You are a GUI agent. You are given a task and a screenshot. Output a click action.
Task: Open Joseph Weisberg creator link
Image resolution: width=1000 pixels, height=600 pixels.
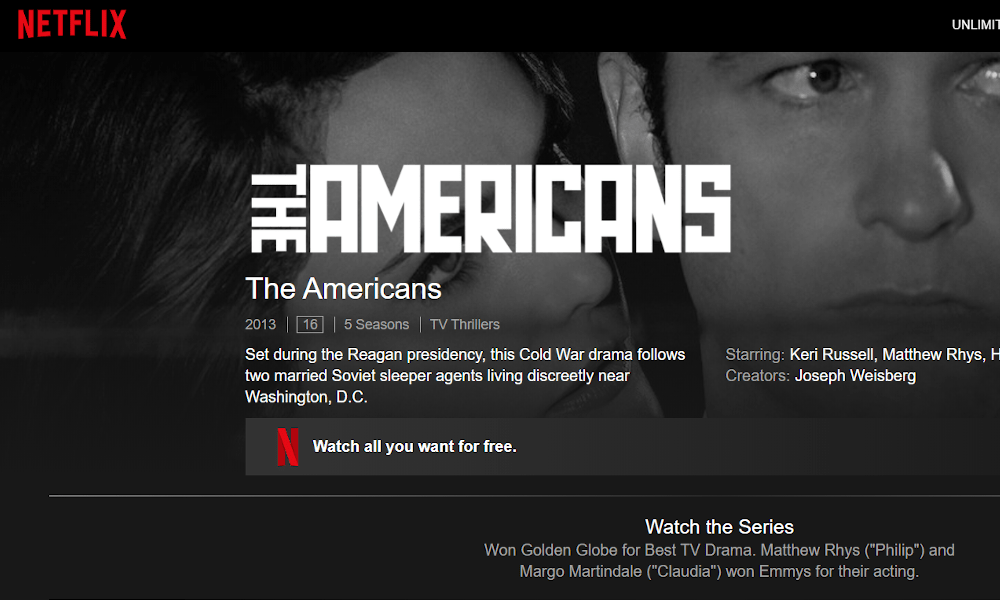tap(855, 376)
